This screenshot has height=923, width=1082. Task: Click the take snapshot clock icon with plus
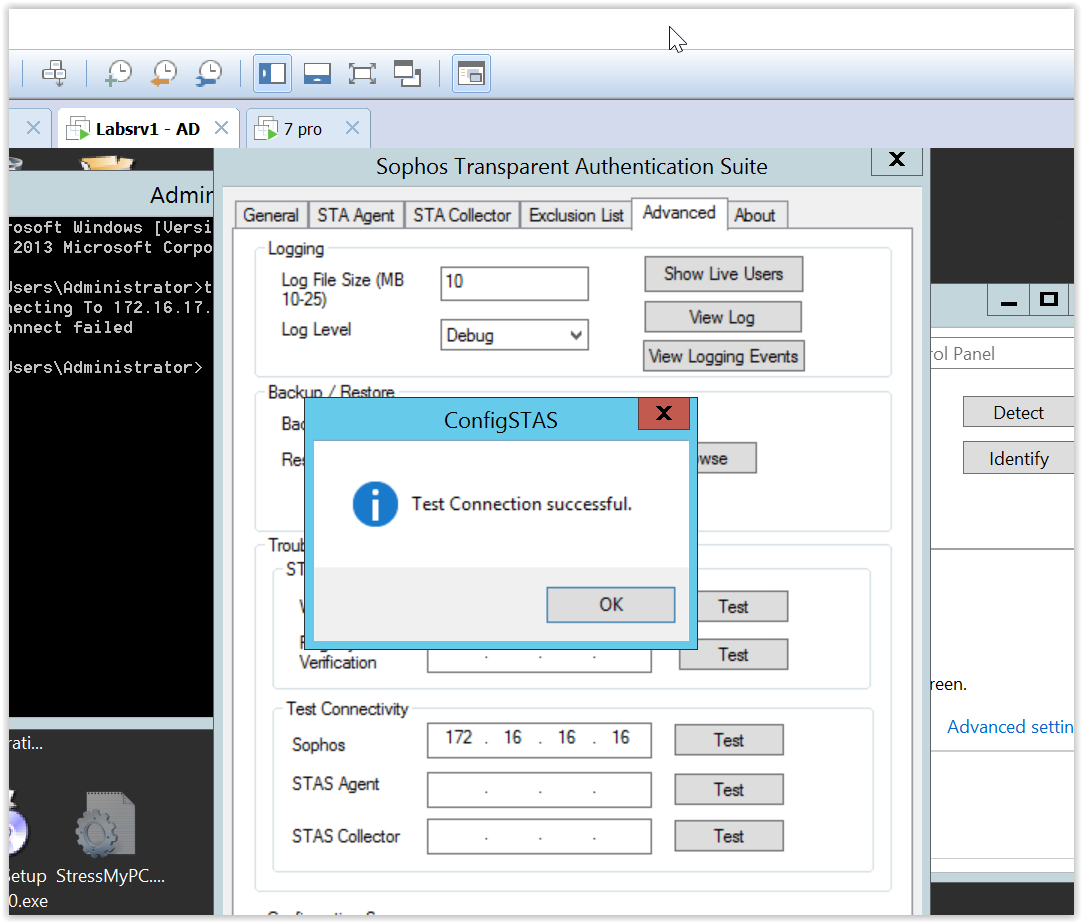click(x=119, y=73)
